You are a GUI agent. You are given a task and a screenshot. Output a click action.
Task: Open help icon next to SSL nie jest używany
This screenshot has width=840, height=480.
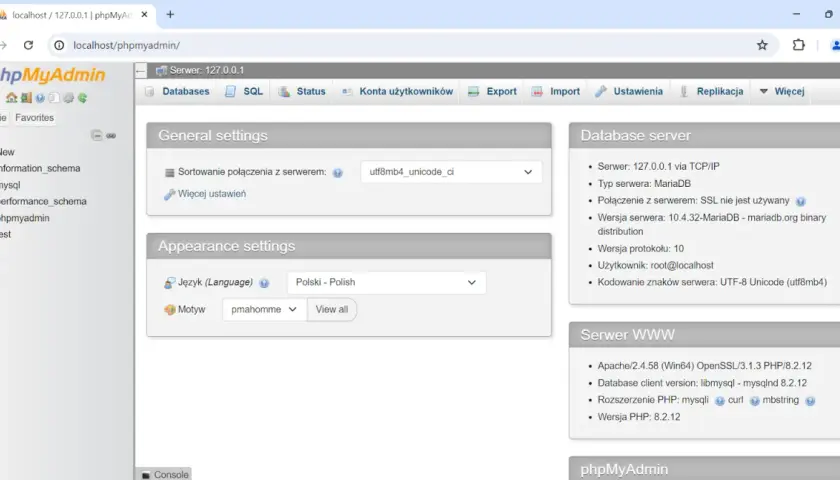[x=800, y=201]
